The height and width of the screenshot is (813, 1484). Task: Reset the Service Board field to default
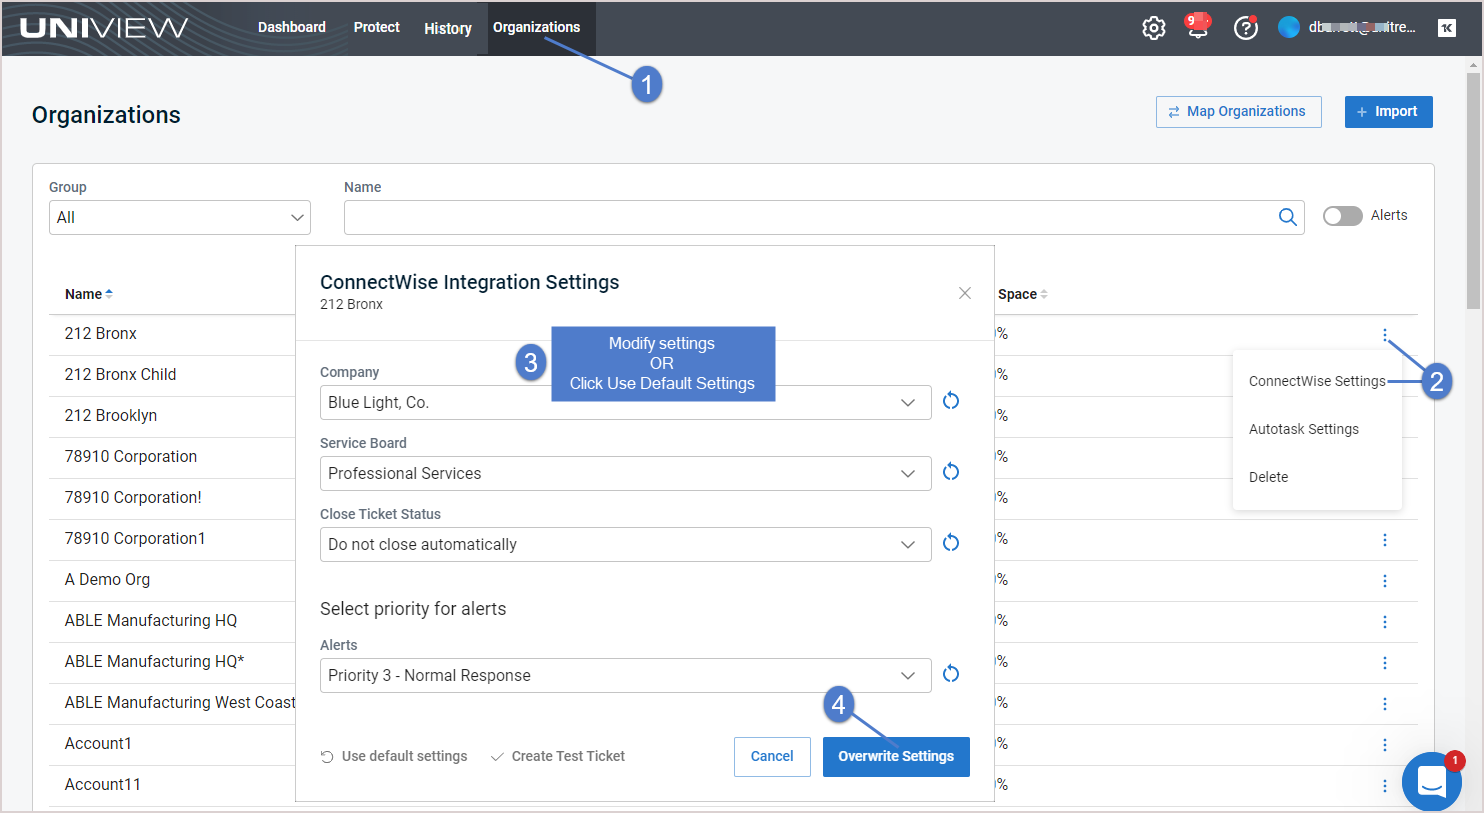[x=951, y=472]
